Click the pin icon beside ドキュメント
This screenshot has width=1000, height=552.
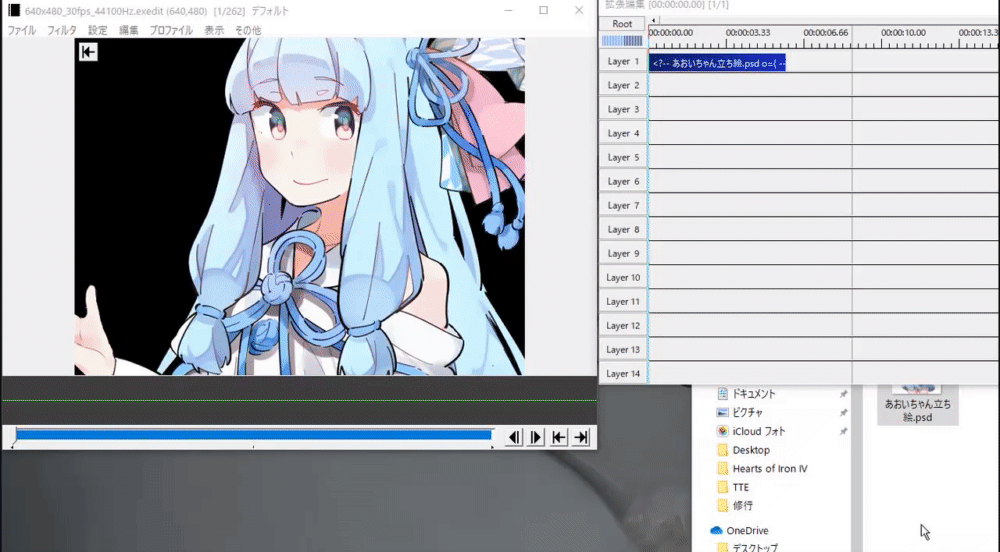point(843,394)
